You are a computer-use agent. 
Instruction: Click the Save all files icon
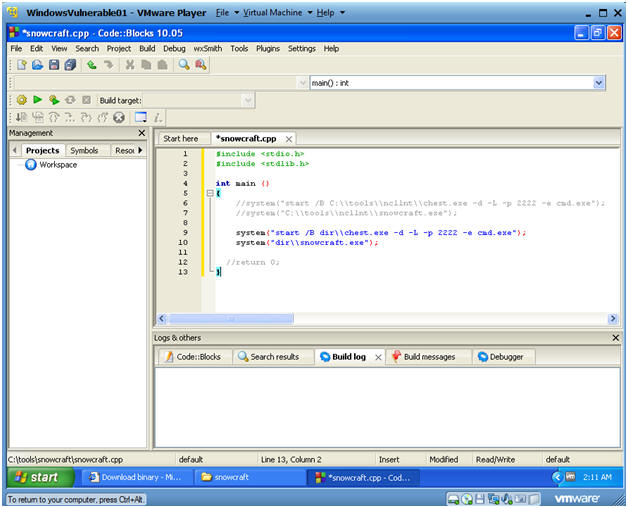[x=70, y=65]
